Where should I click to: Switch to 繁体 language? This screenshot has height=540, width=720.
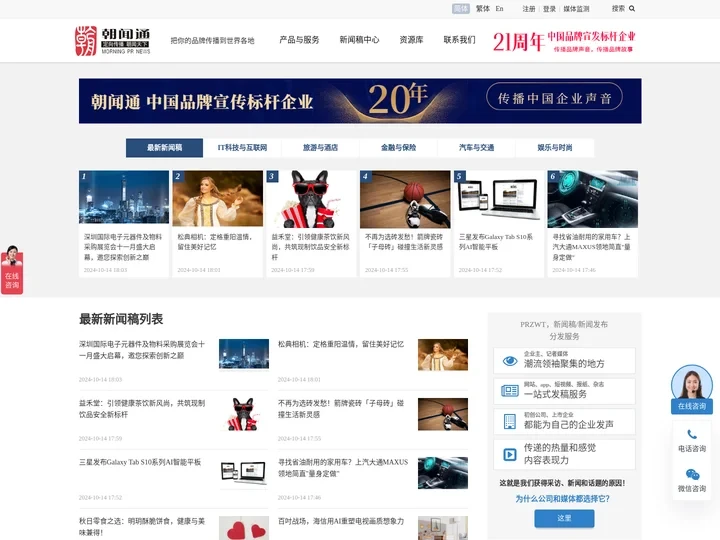tap(483, 9)
